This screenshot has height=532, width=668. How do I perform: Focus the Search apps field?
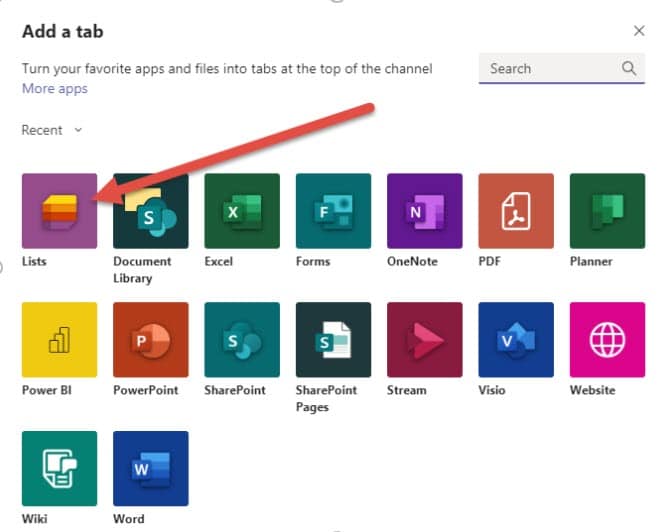coord(562,68)
